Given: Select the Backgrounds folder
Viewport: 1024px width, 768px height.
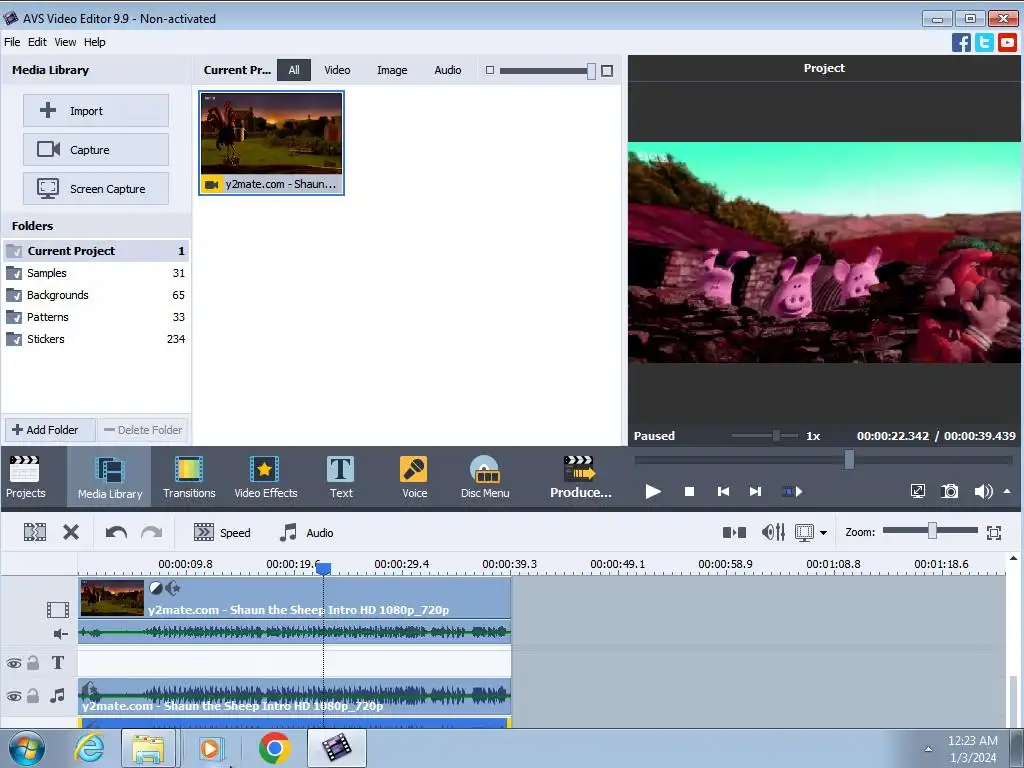Looking at the screenshot, I should (96, 295).
